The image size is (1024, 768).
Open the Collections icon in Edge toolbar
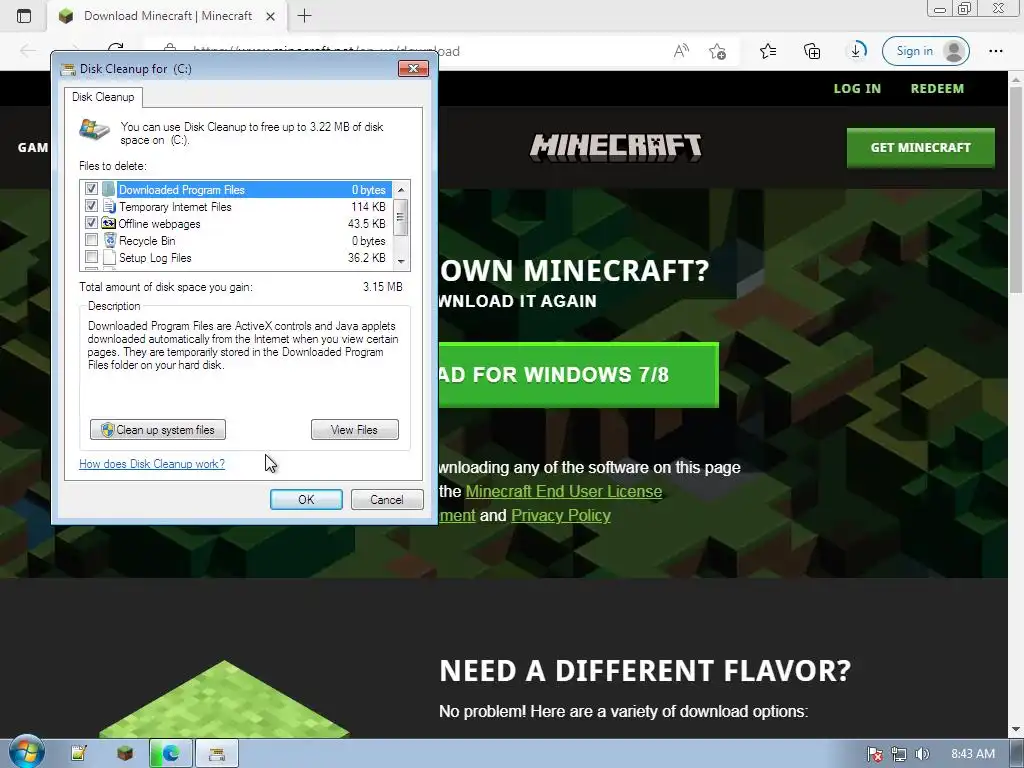point(812,51)
